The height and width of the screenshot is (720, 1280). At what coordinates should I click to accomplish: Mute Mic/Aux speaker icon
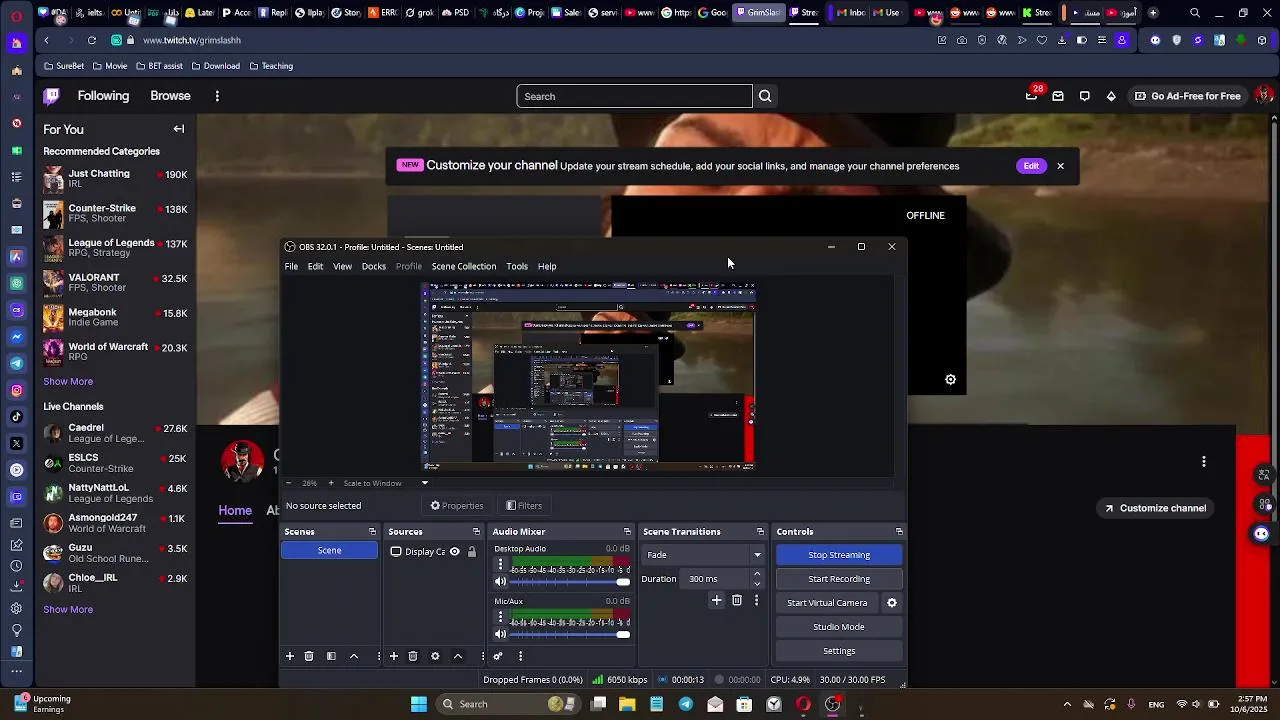[x=500, y=634]
